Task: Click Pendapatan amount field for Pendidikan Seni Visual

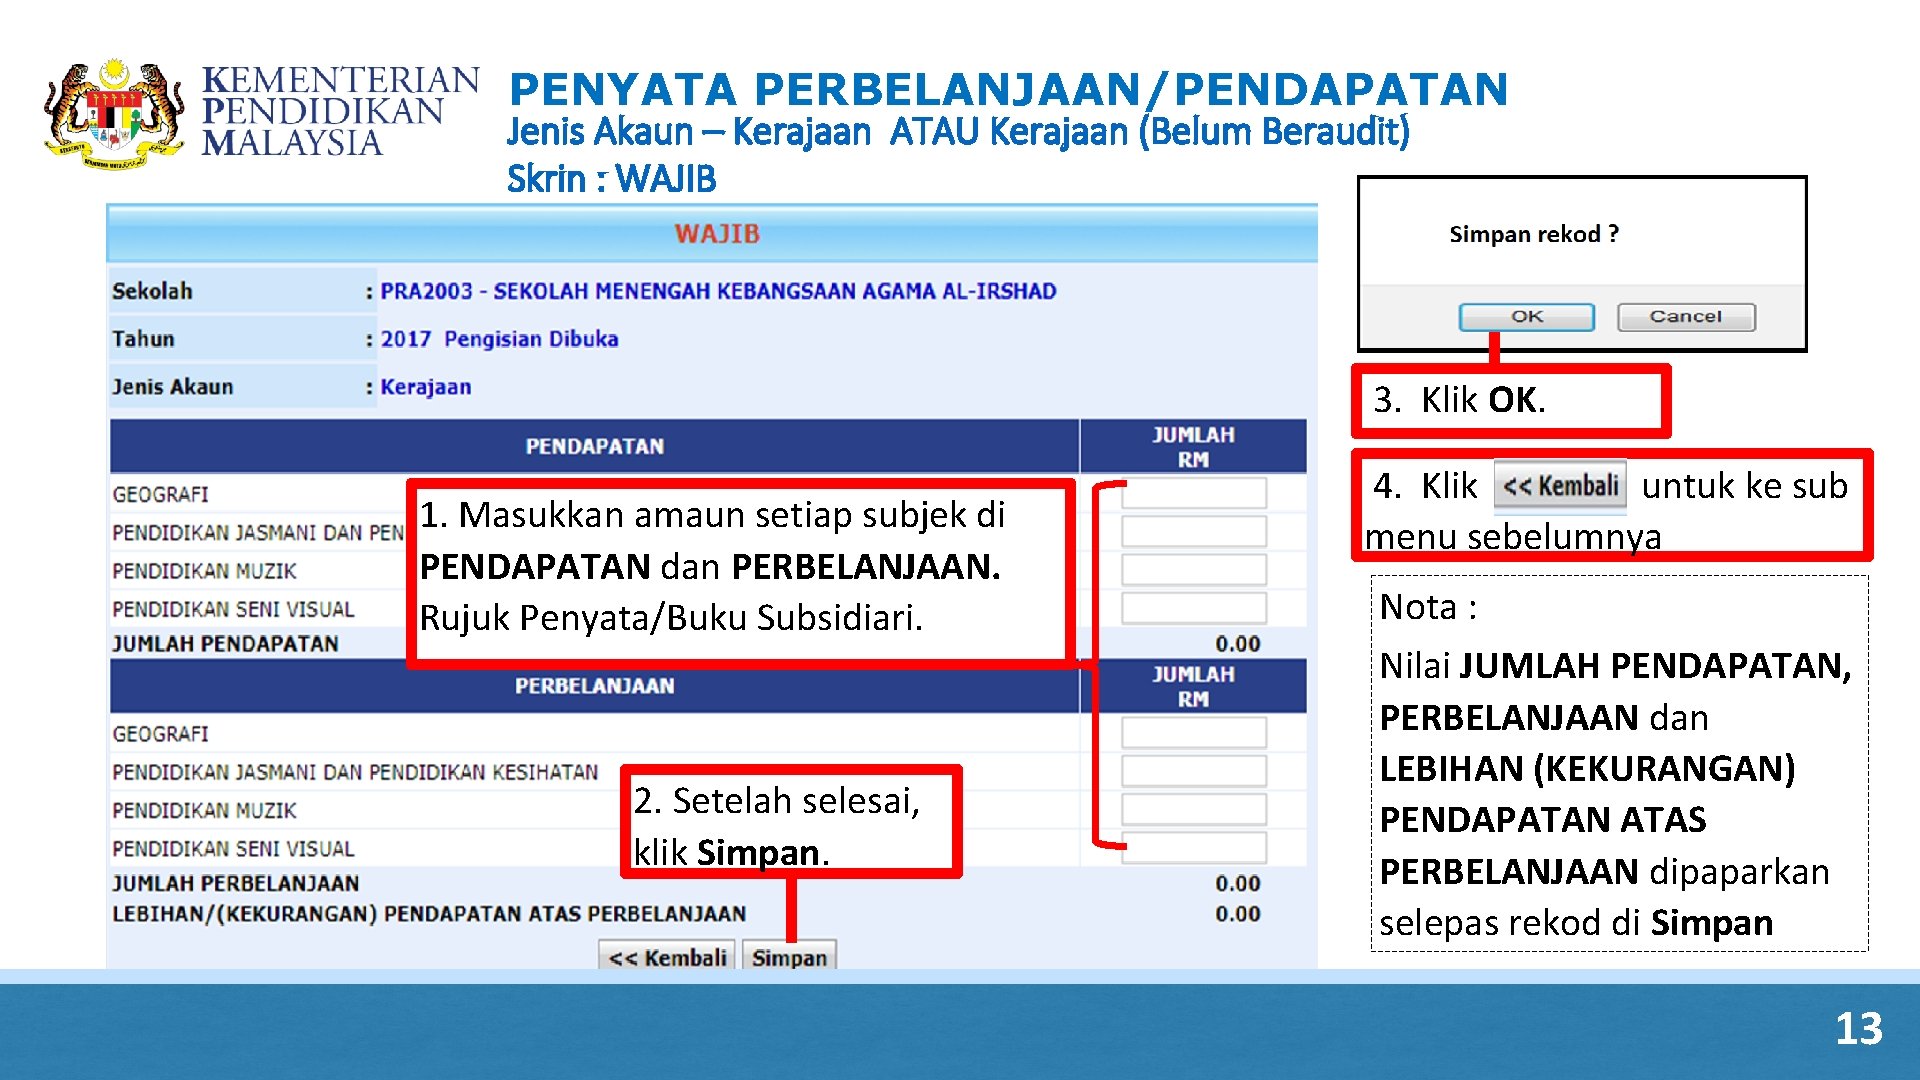Action: tap(1193, 607)
